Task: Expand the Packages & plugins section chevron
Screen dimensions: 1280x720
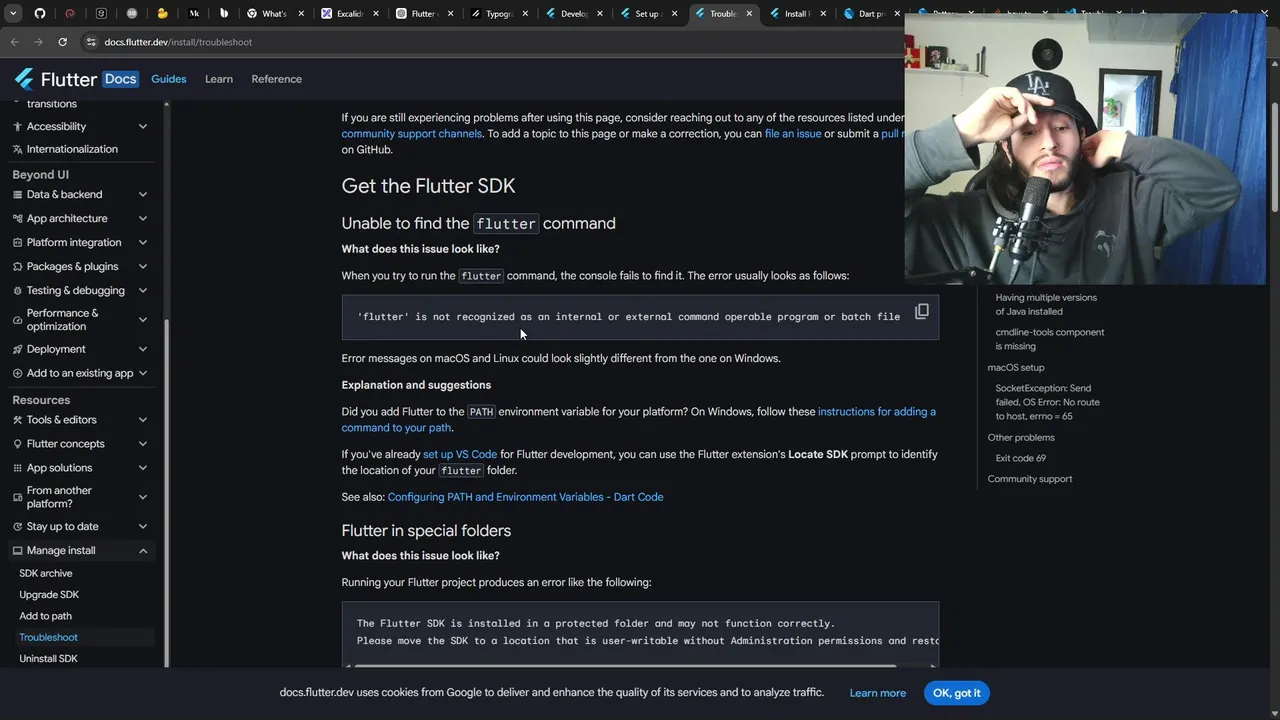Action: [x=143, y=267]
